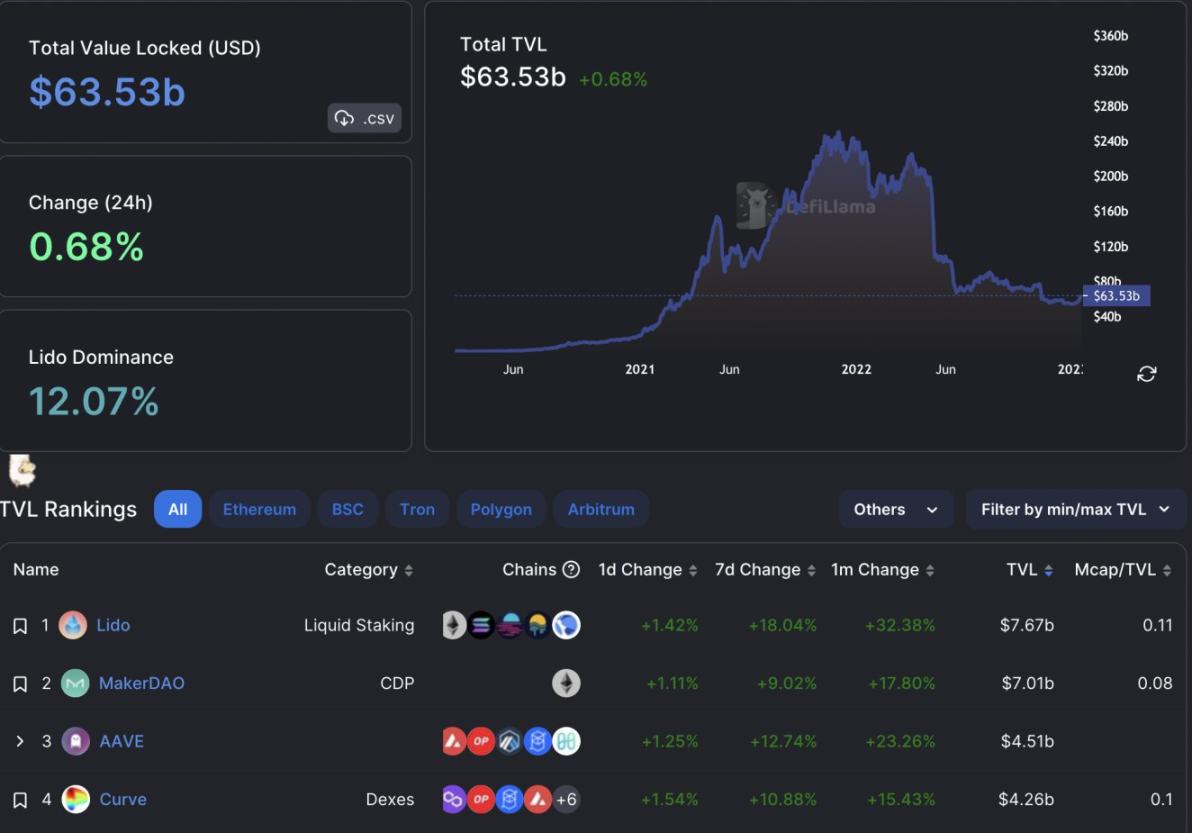The image size is (1192, 833).
Task: Click the Optimism chain icon in Curve row
Action: (x=480, y=799)
